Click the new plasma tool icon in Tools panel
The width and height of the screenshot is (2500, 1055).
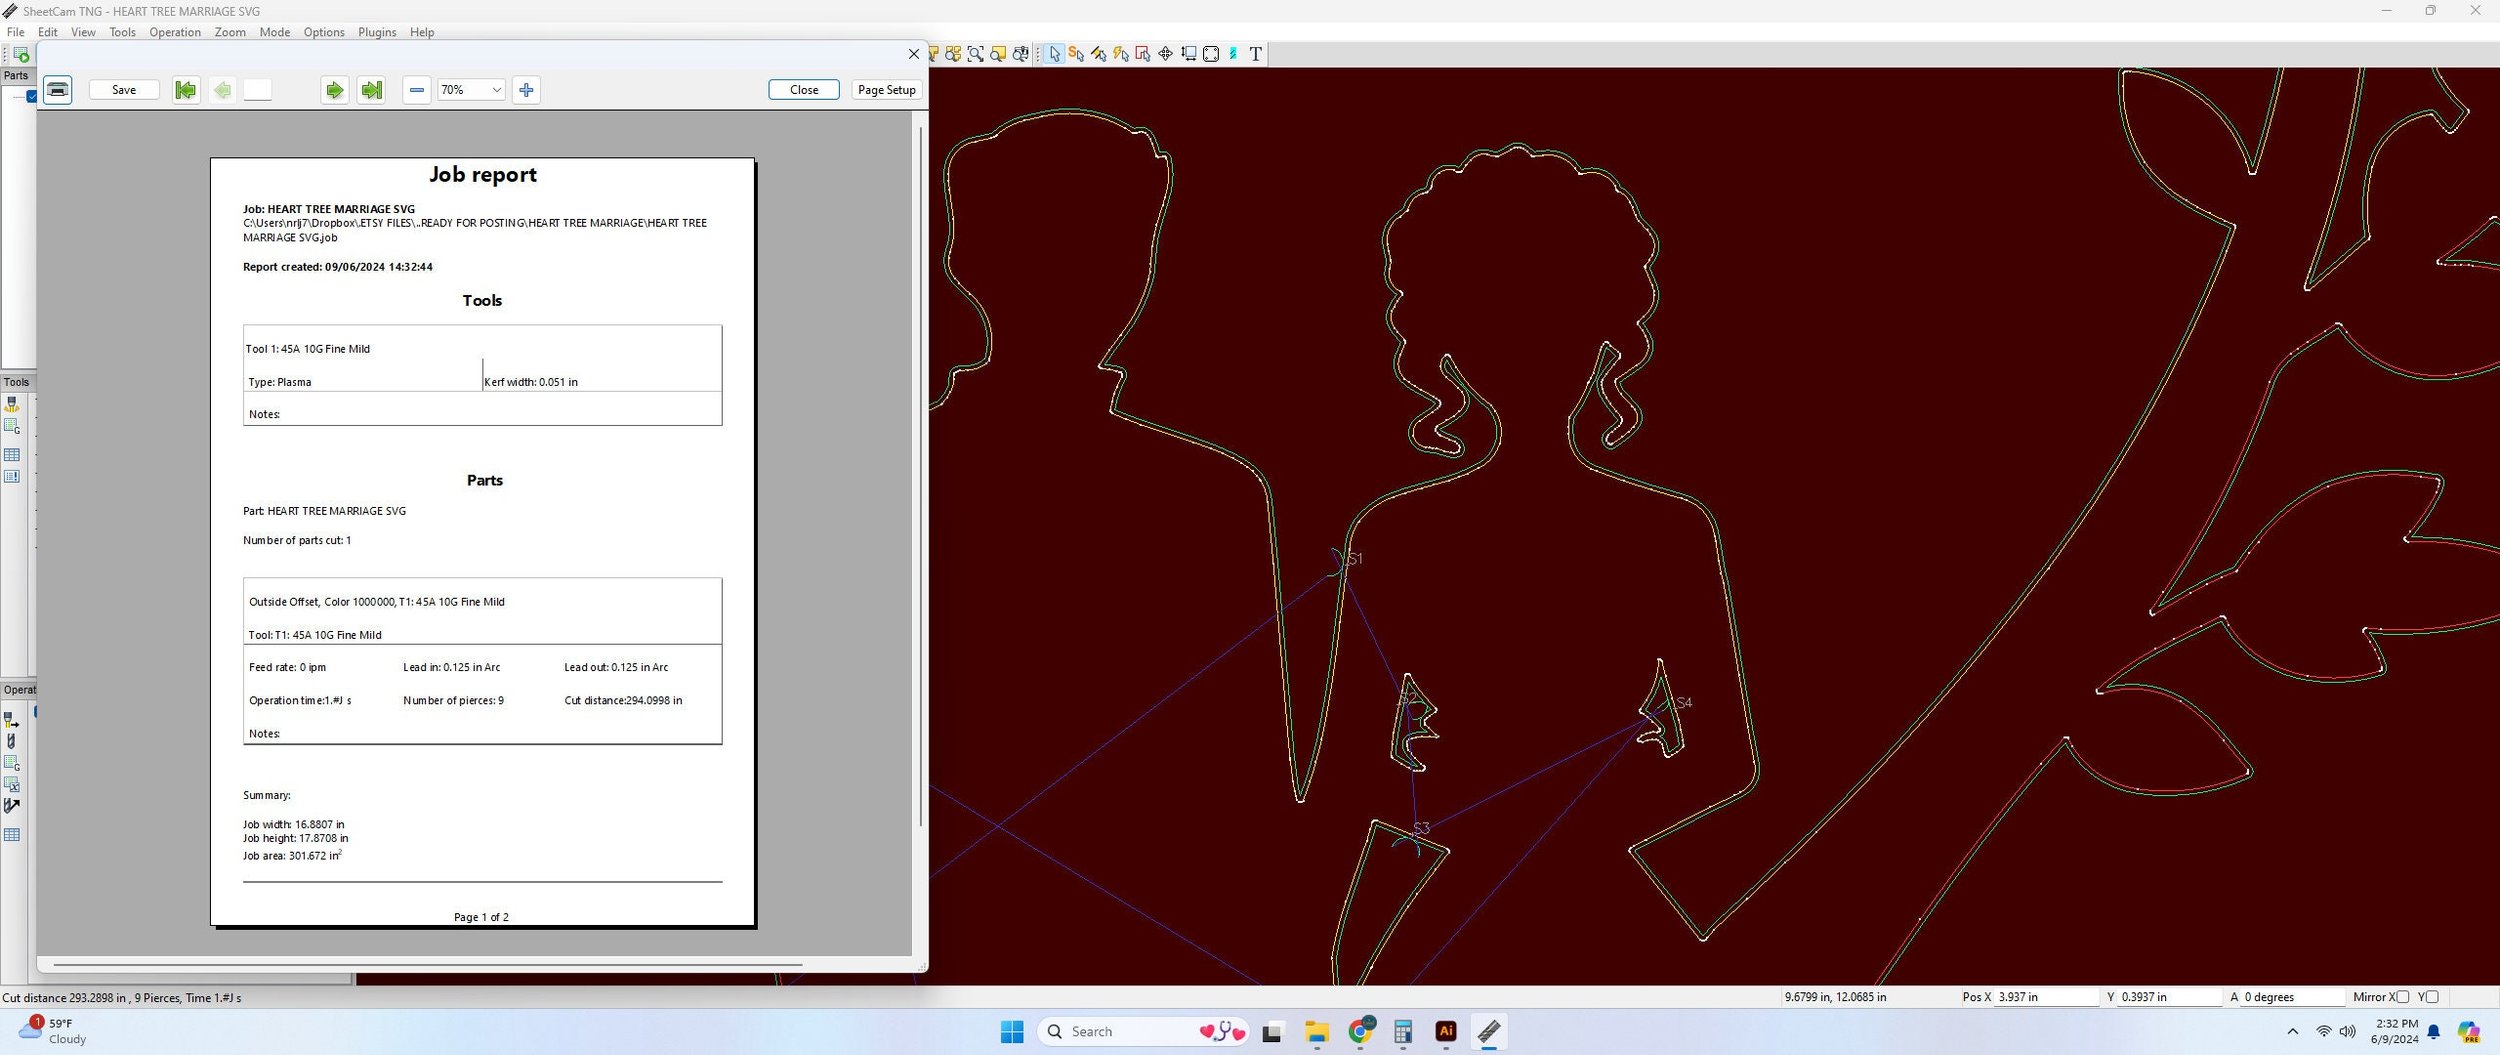[x=12, y=404]
